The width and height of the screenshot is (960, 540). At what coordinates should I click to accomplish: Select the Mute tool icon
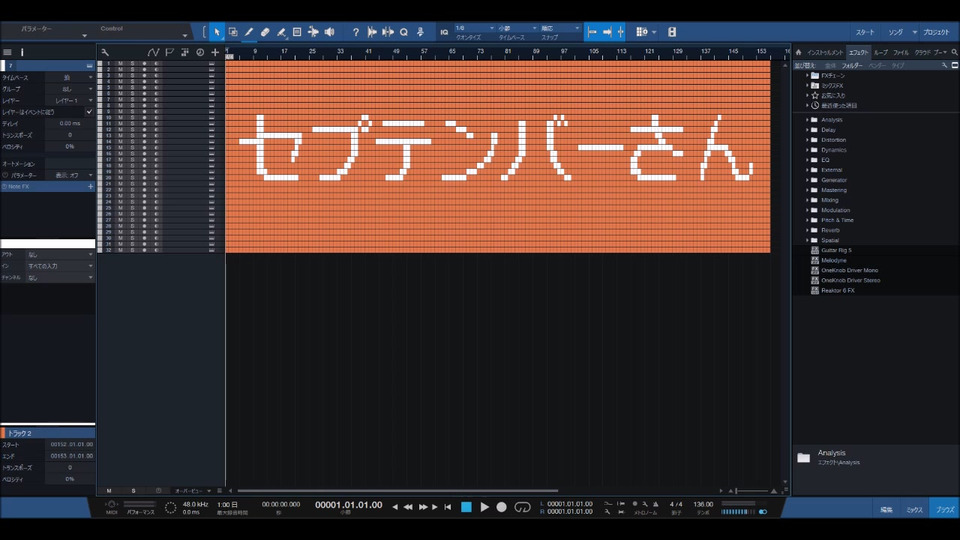[297, 32]
